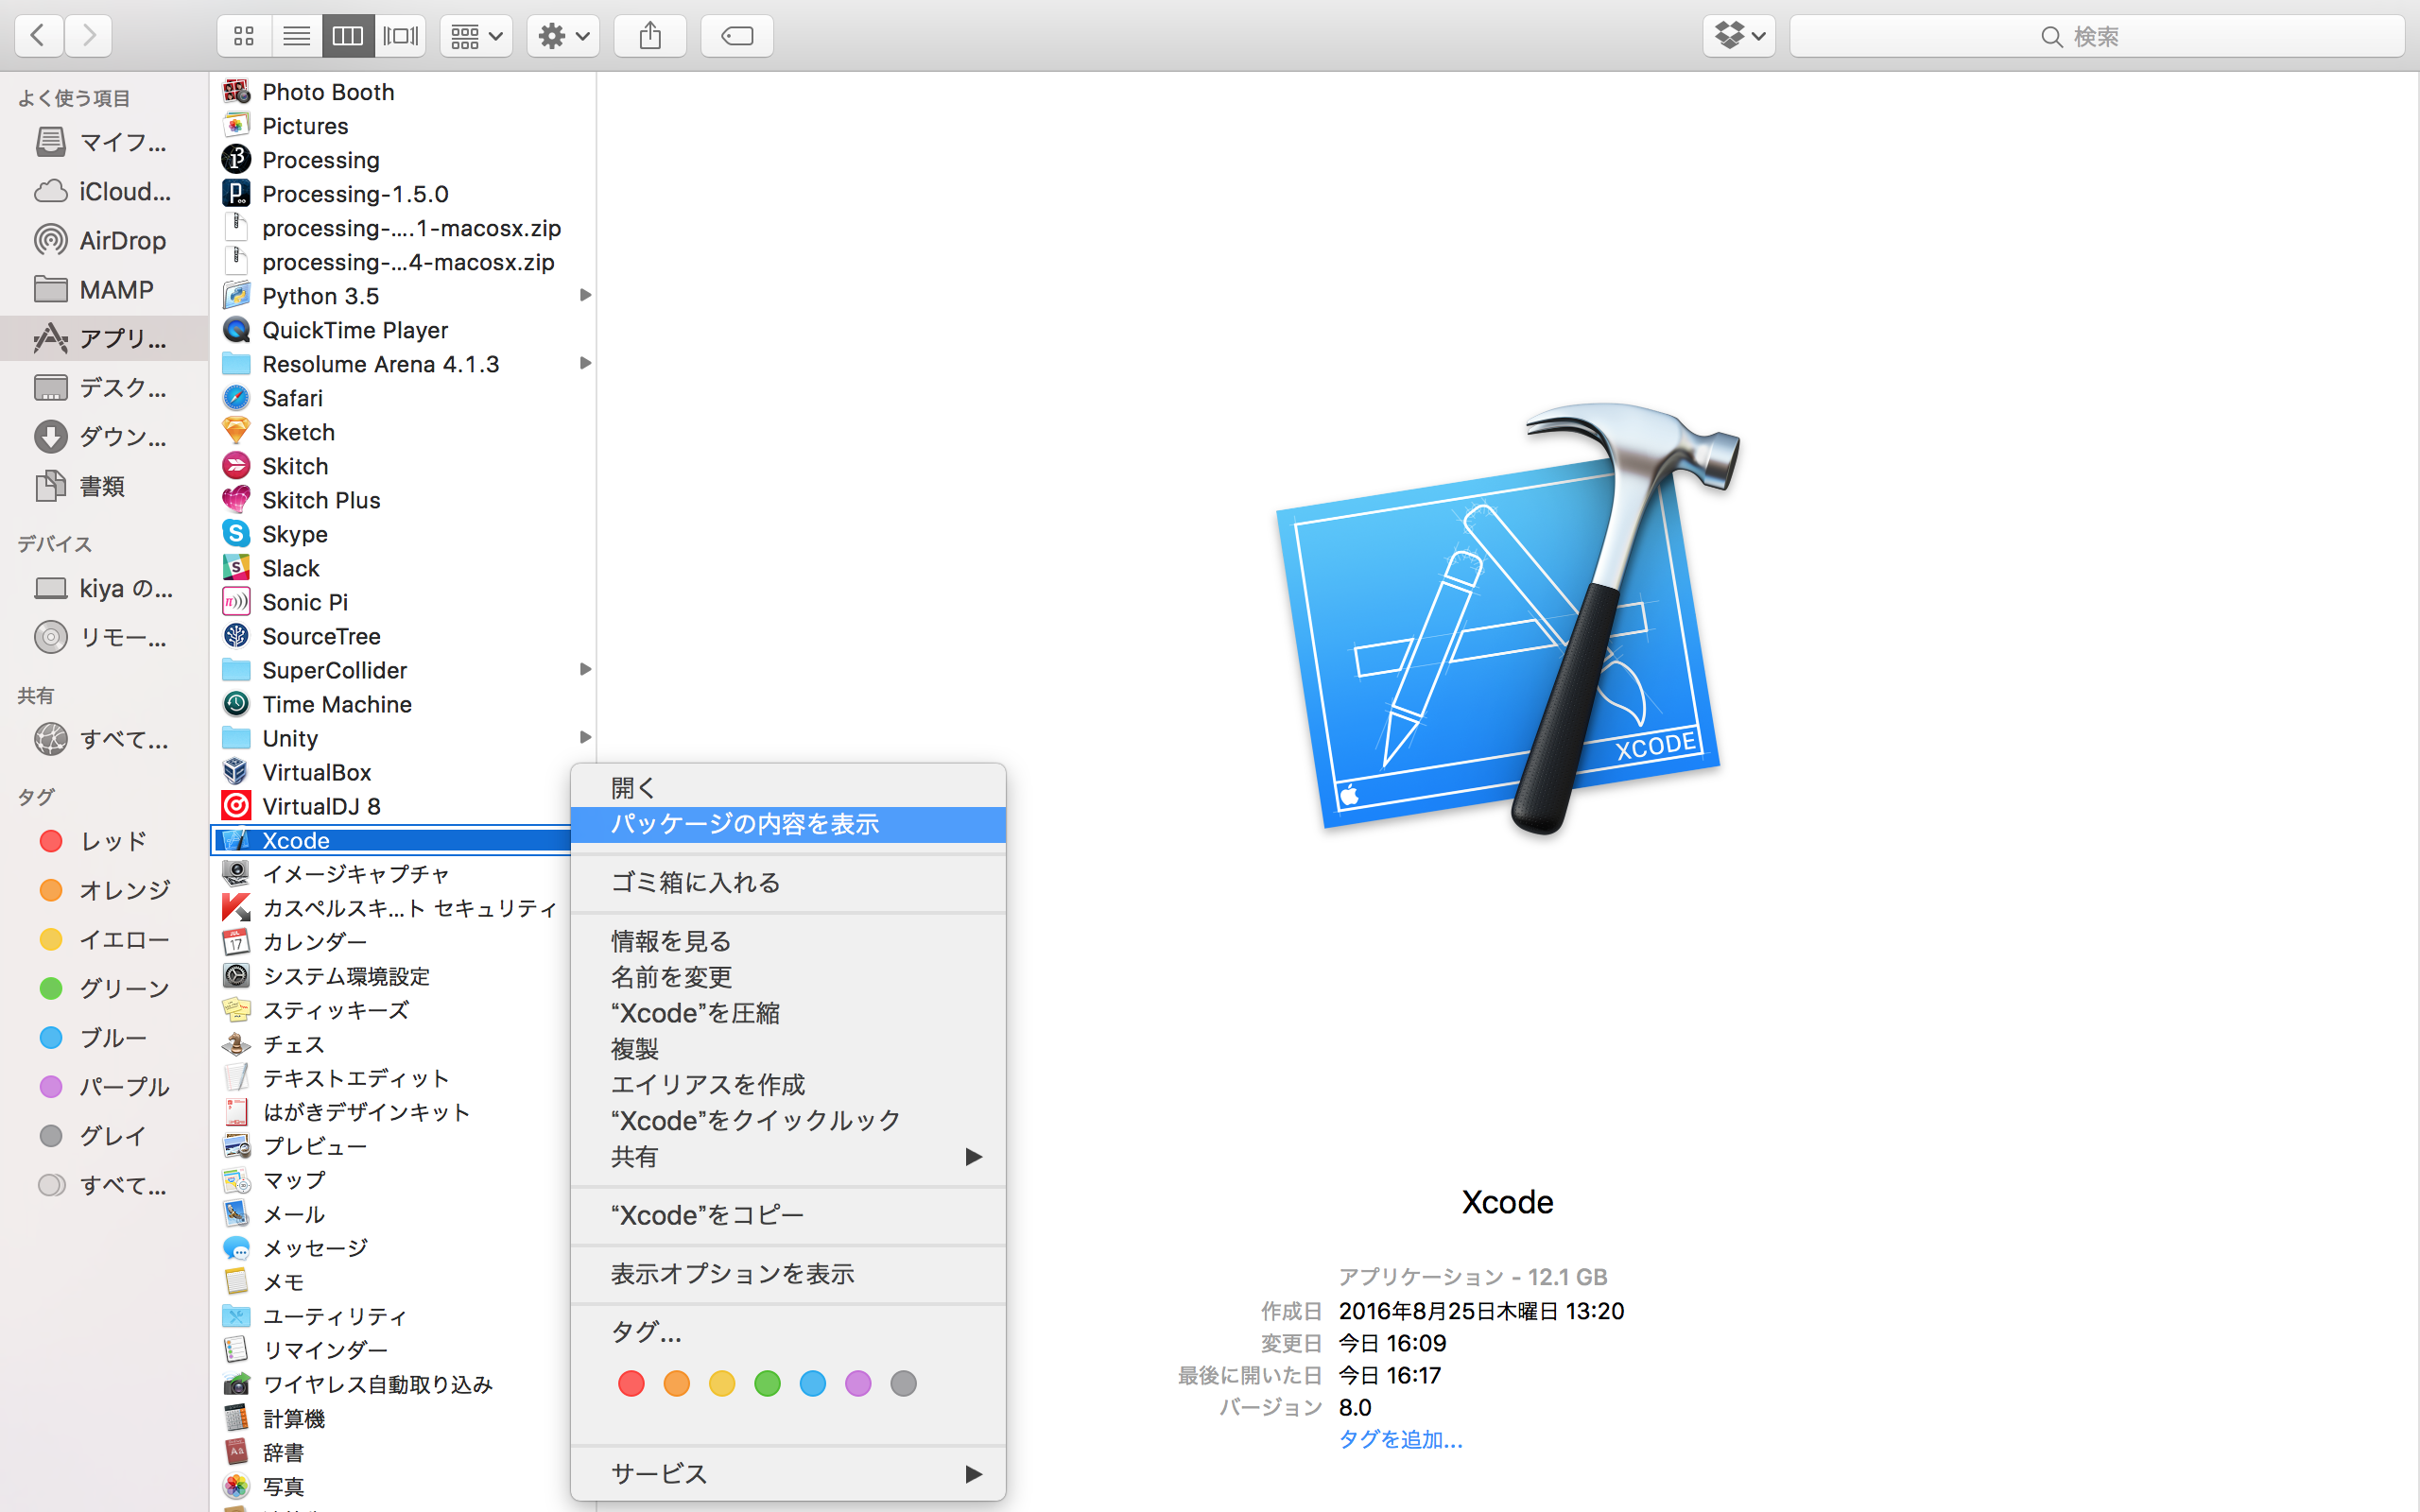Switch to list view in toolbar
The height and width of the screenshot is (1512, 2420).
click(x=296, y=36)
